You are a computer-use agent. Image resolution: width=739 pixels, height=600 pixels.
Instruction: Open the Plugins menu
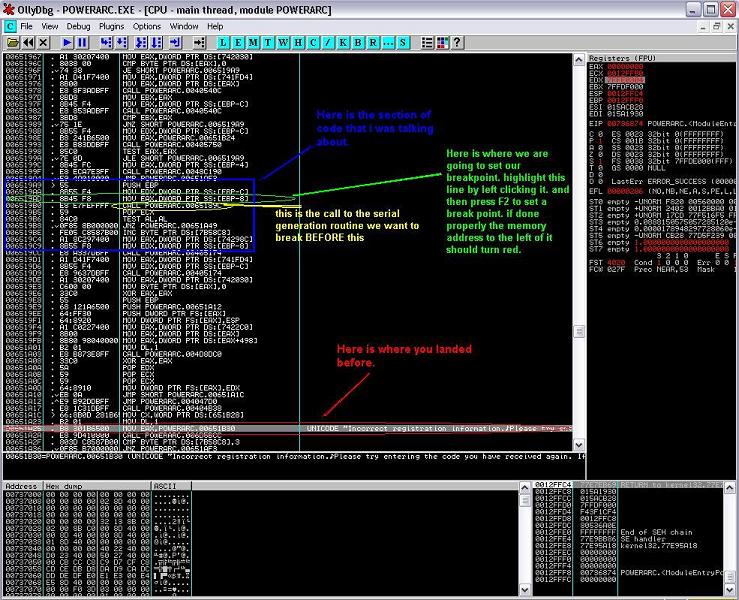coord(111,26)
